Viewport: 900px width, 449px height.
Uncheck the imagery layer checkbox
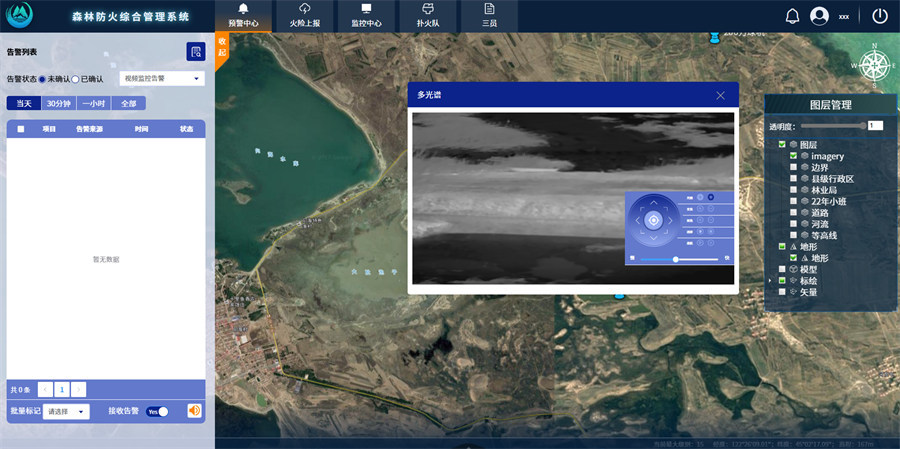[x=793, y=156]
